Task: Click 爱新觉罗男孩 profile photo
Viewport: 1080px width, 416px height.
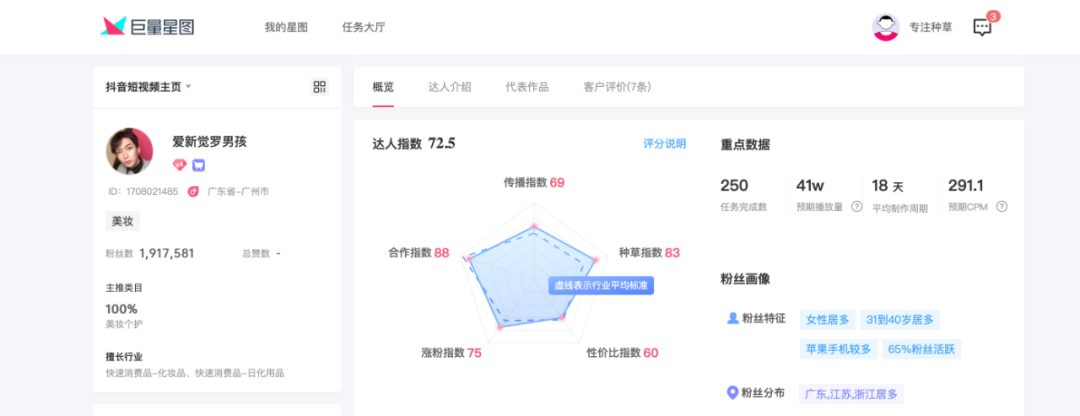Action: coord(129,151)
